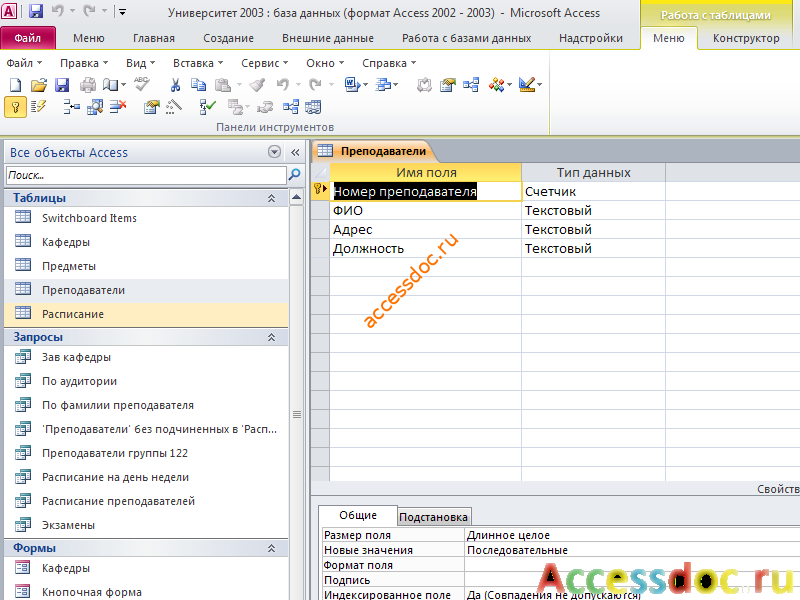This screenshot has height=600, width=800.
Task: Click the Open folder toolbar icon
Action: coord(38,85)
